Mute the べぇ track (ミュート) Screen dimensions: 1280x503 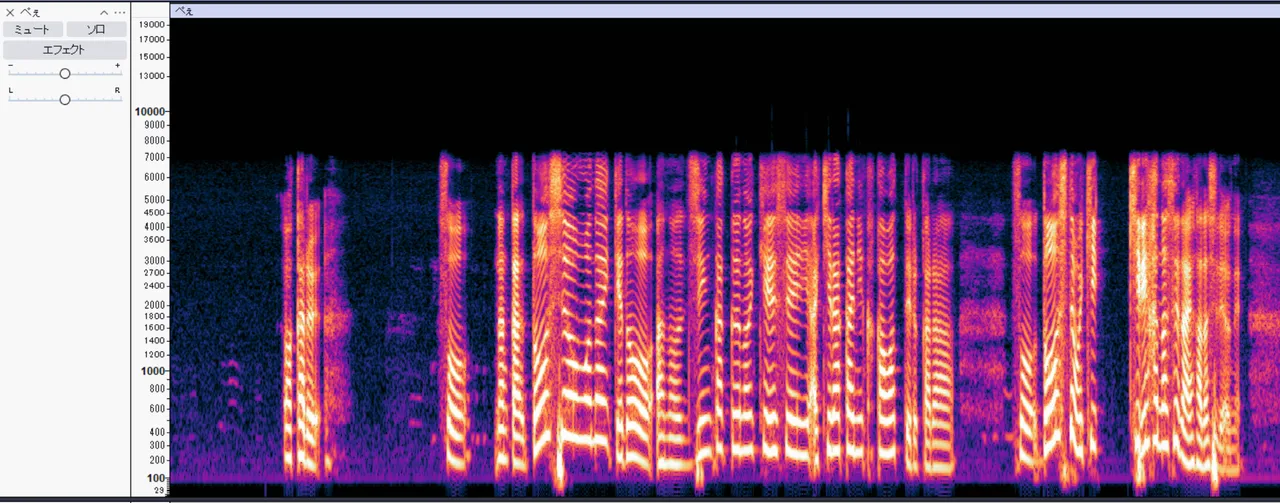33,30
